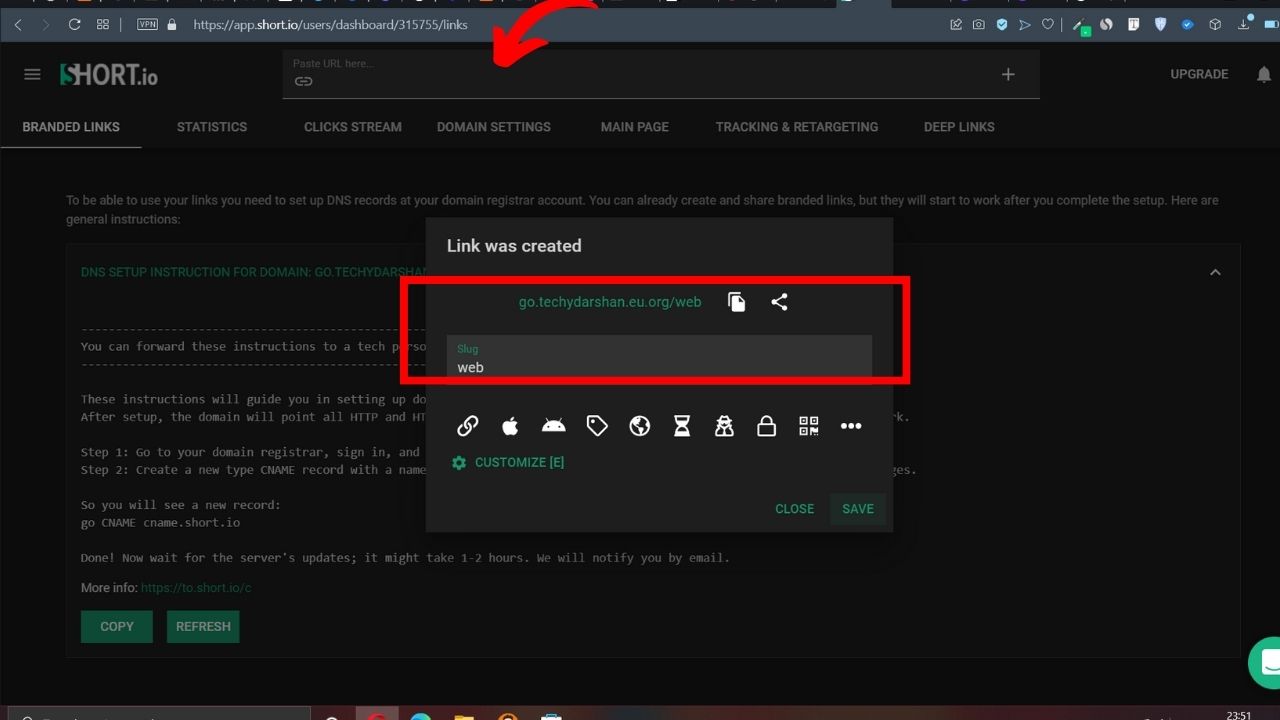Set iOS targeting with the Apple icon
The height and width of the screenshot is (720, 1280).
(510, 426)
